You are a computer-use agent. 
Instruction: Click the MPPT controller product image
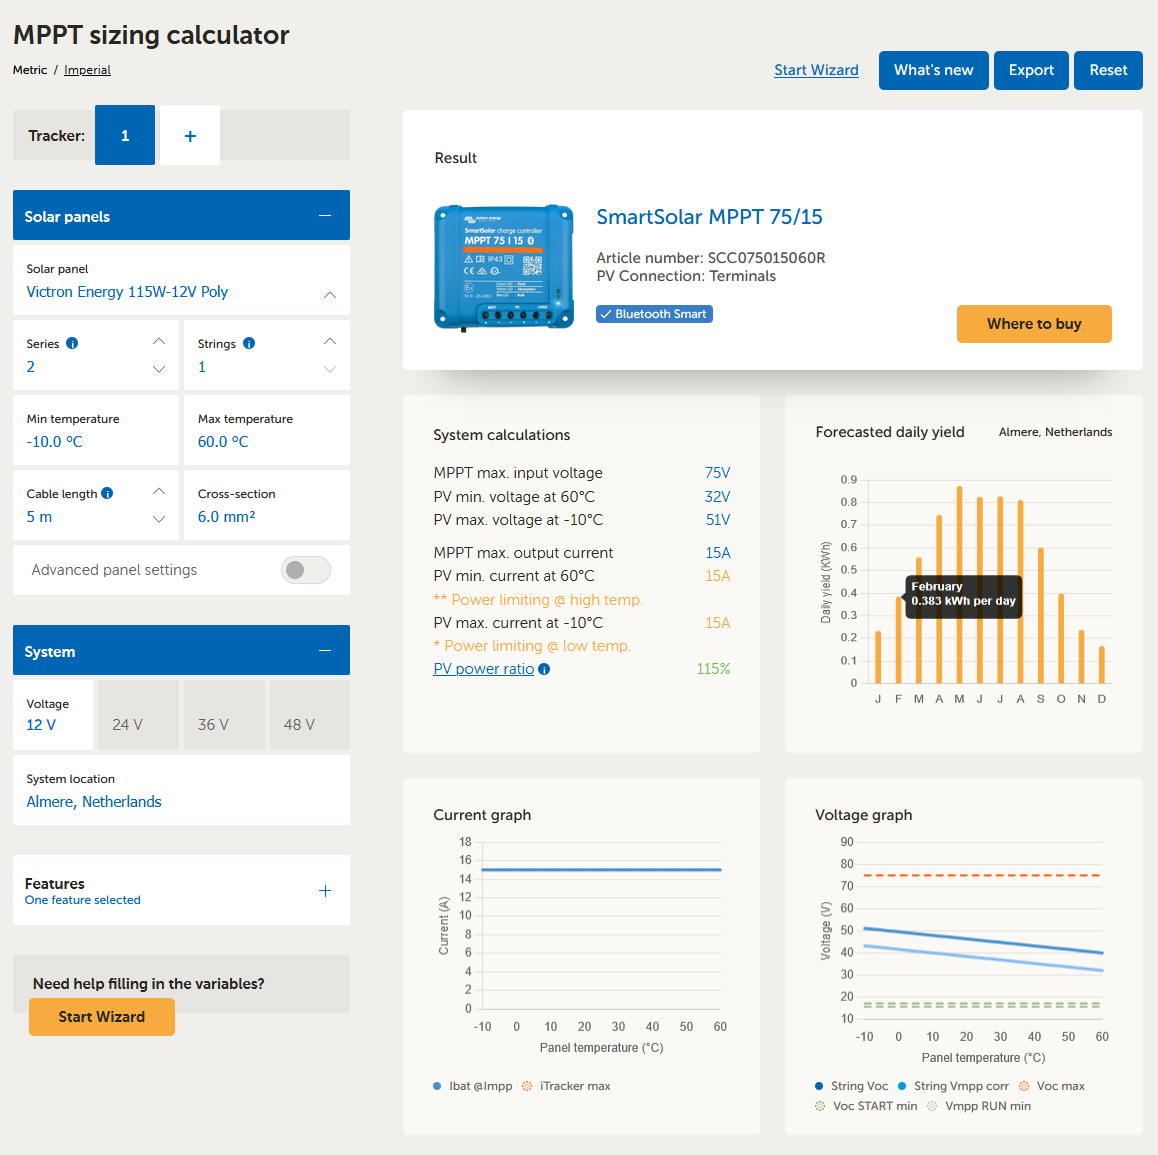(504, 267)
